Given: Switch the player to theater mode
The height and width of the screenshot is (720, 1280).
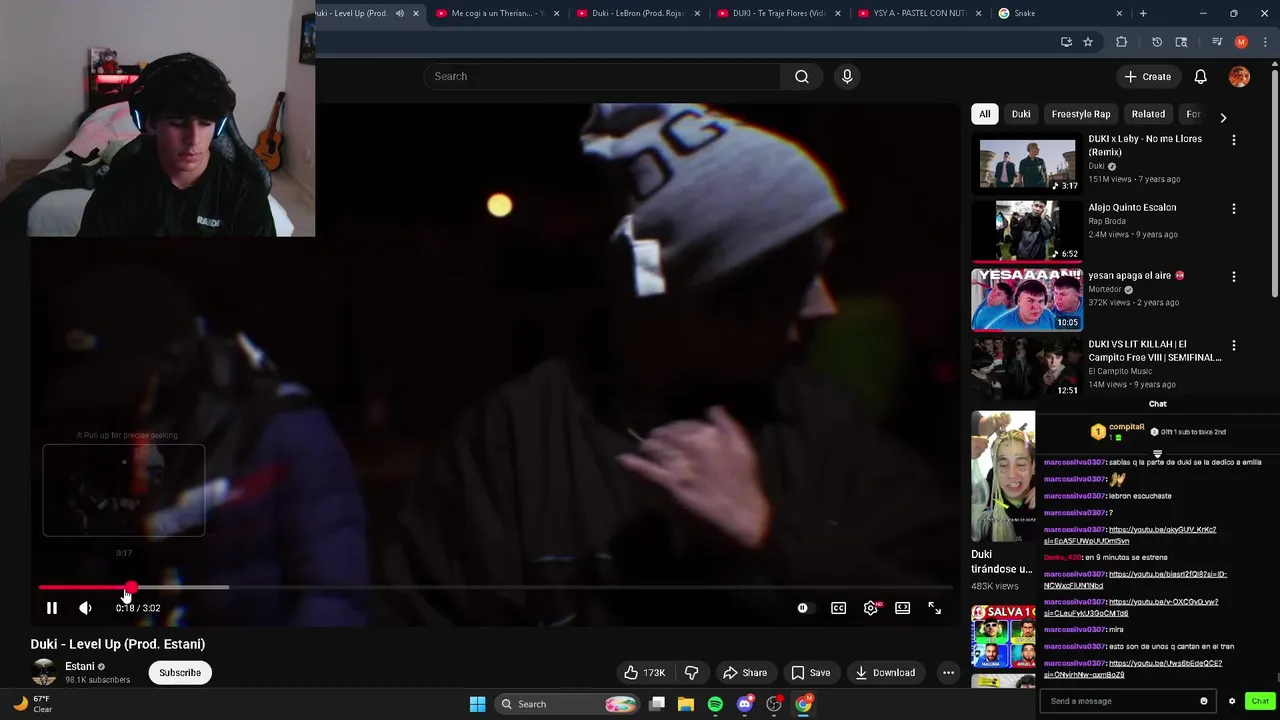Looking at the screenshot, I should pyautogui.click(x=902, y=608).
